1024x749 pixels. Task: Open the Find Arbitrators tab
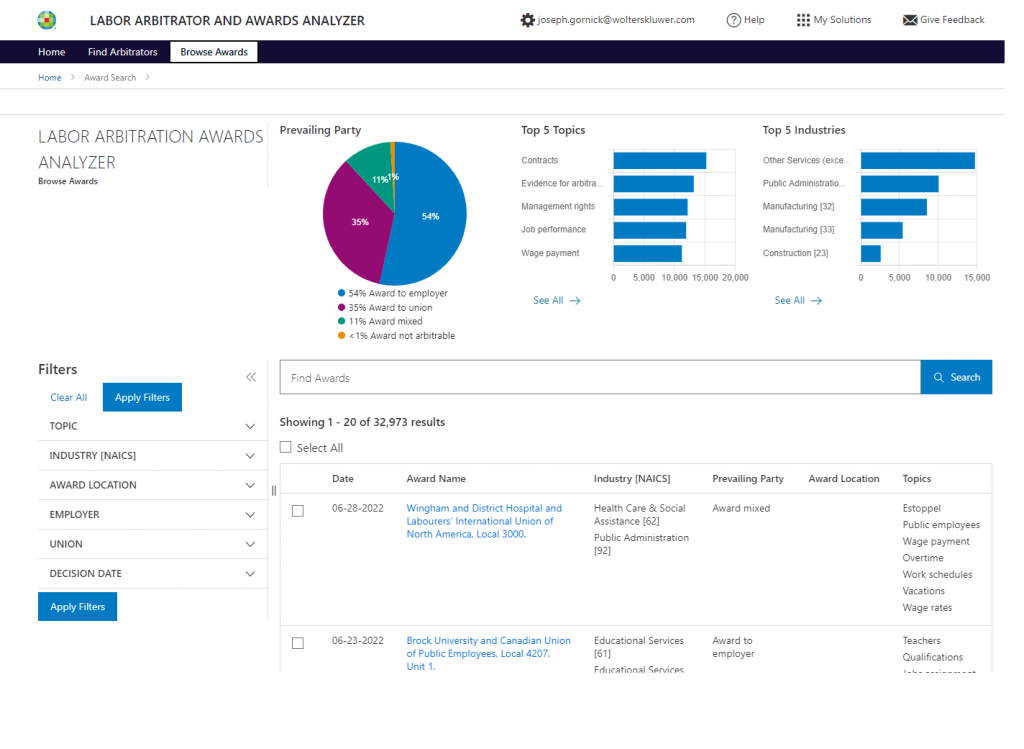click(123, 52)
